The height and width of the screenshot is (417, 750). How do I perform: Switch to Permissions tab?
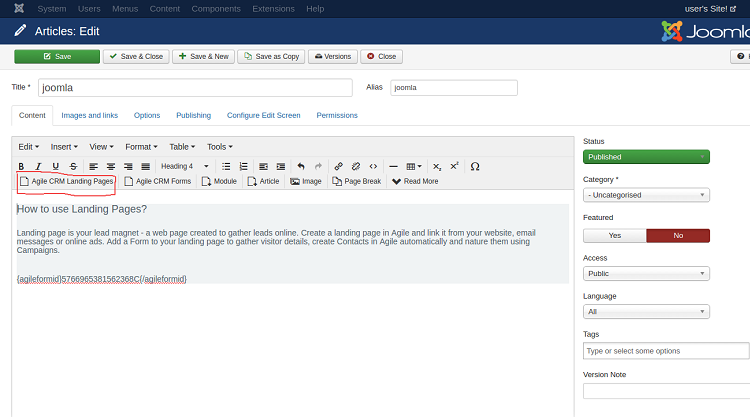tap(337, 115)
